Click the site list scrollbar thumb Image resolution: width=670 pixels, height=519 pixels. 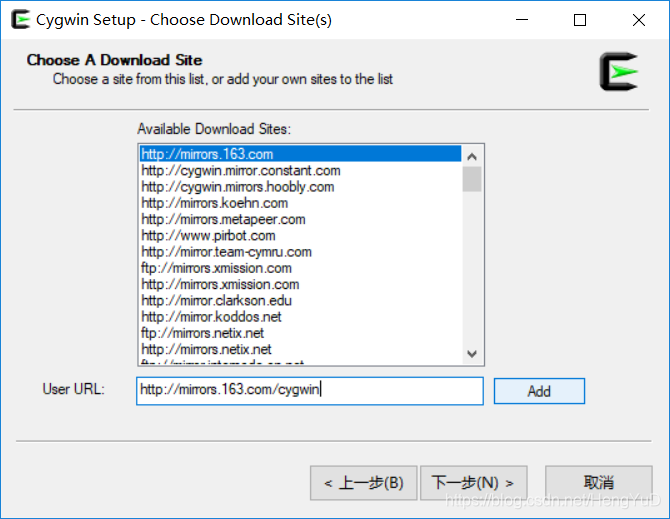[472, 179]
